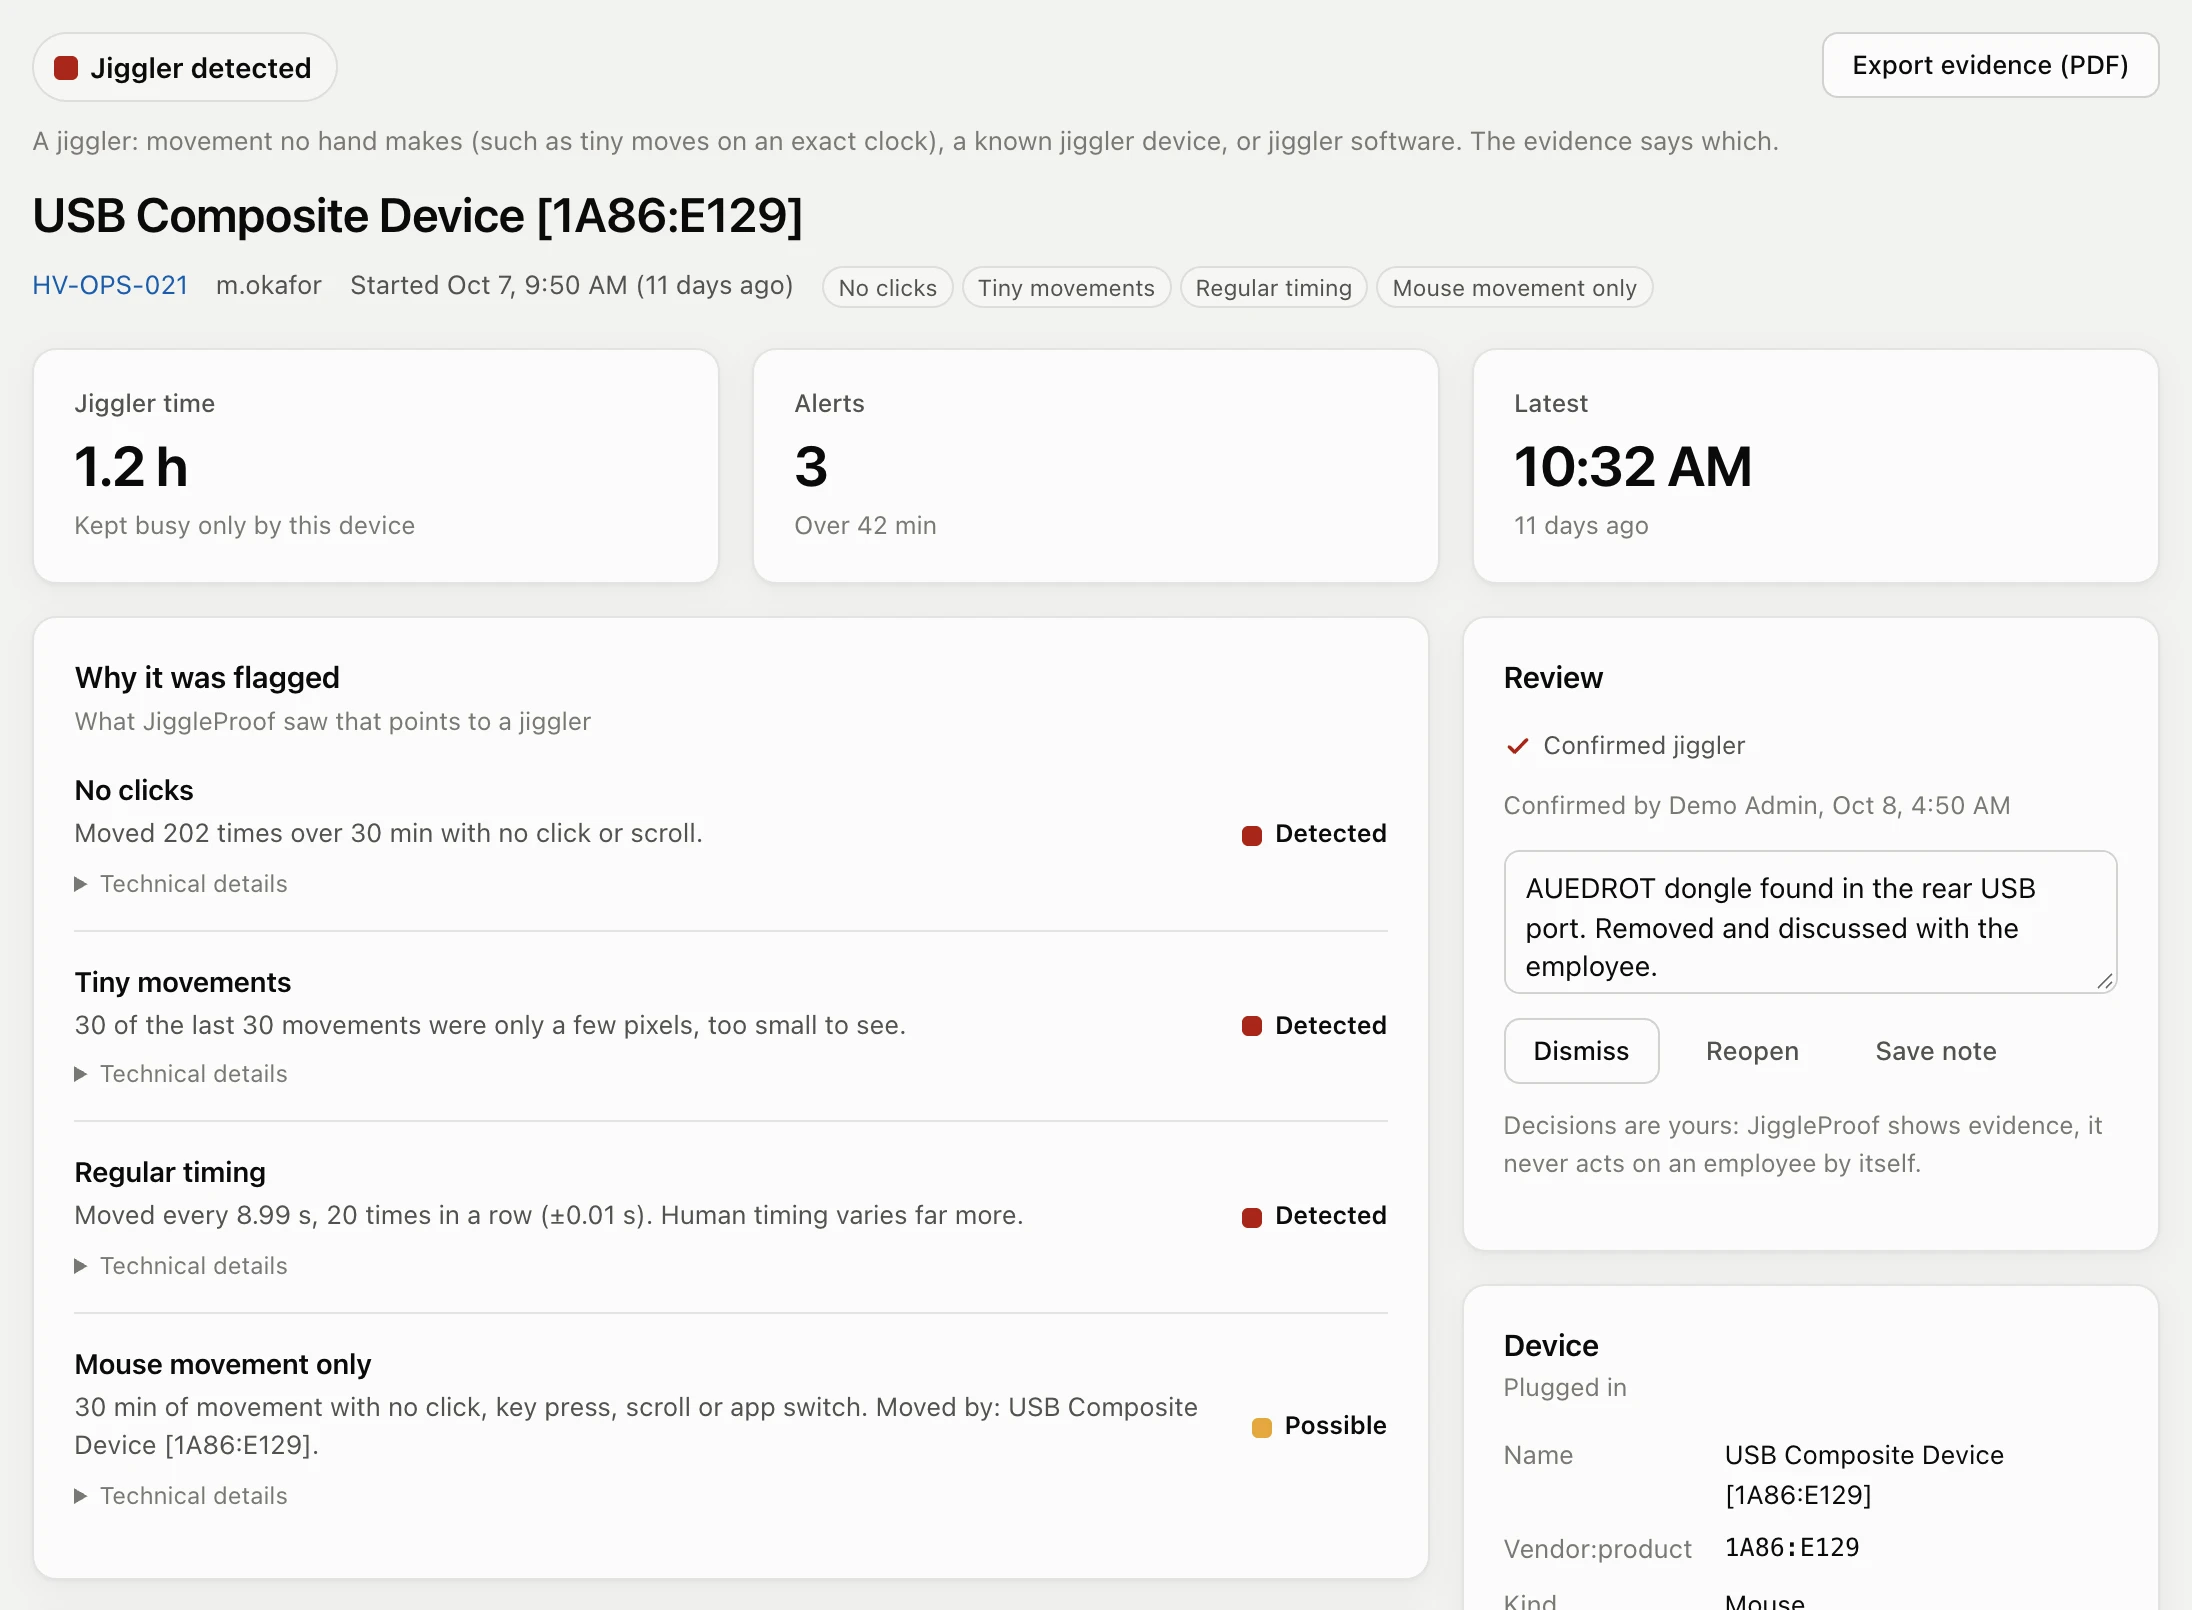This screenshot has height=1610, width=2192.
Task: Click the No clicks tag chip
Action: [887, 288]
